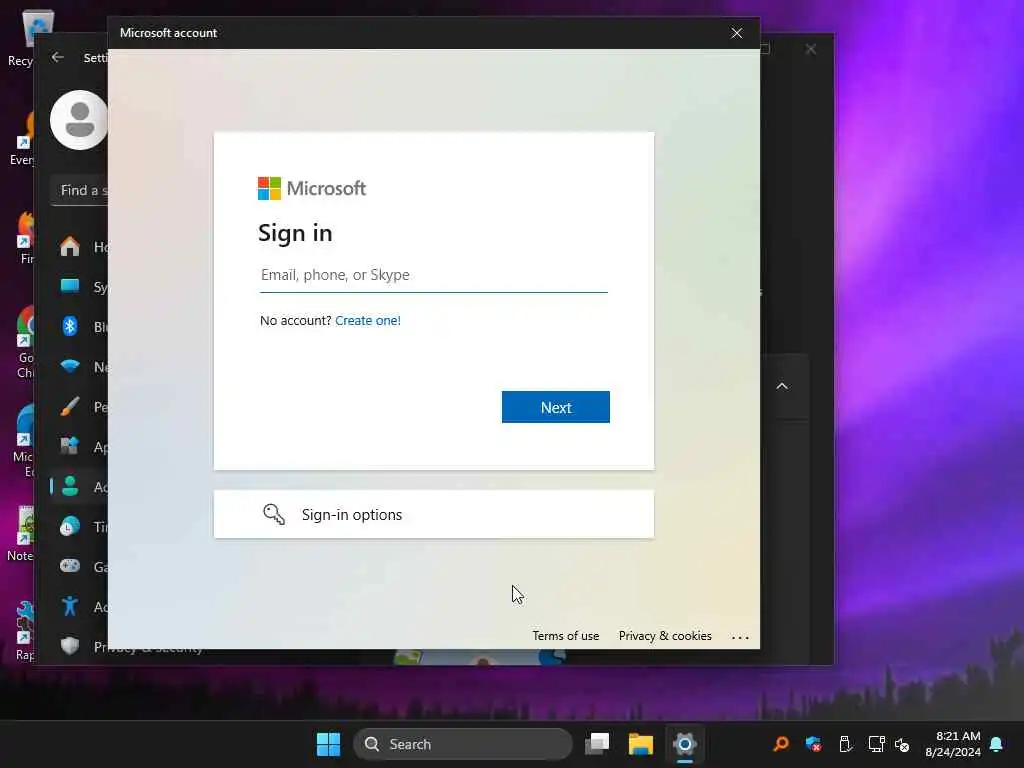1024x768 pixels.
Task: Click the Settings user profile avatar
Action: pos(79,120)
